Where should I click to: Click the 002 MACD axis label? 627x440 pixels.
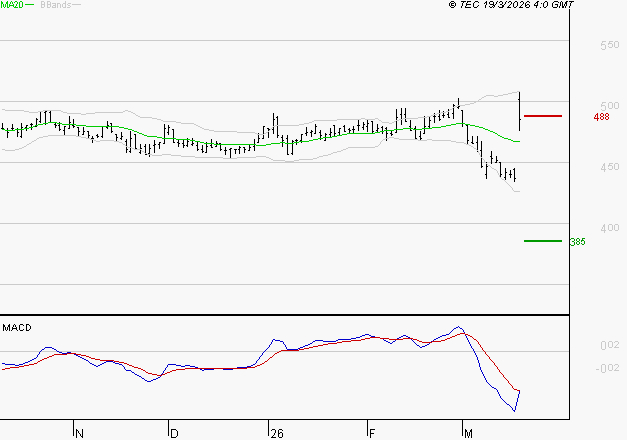click(610, 345)
